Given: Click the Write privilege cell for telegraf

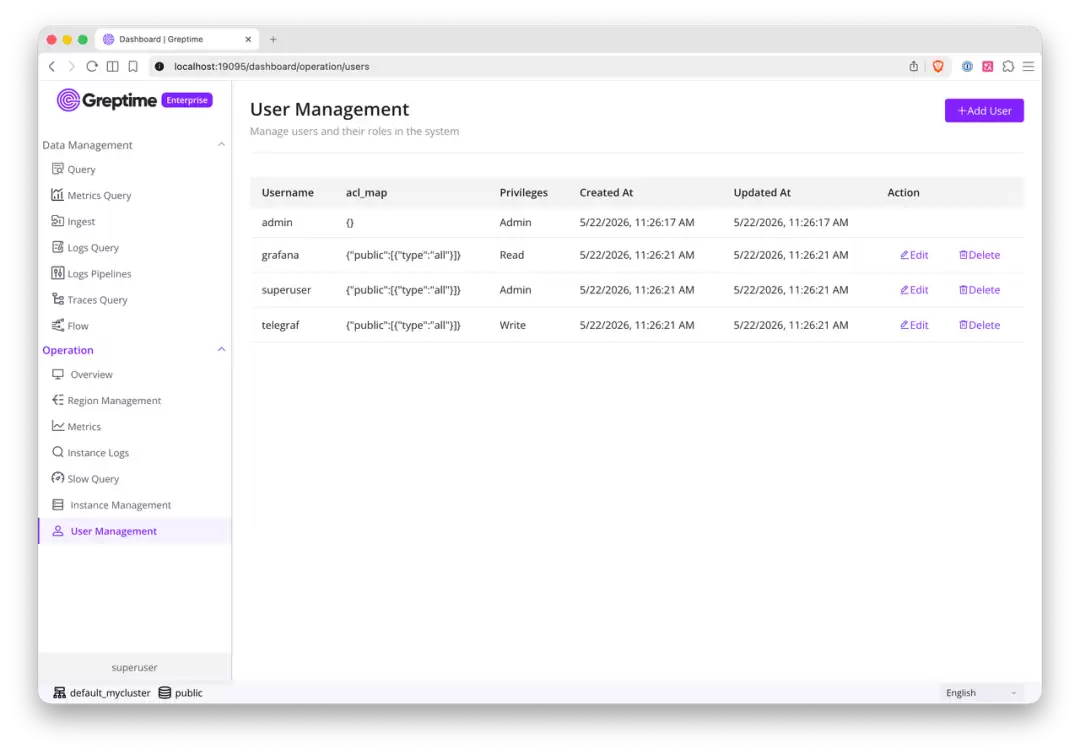Looking at the screenshot, I should click(512, 325).
